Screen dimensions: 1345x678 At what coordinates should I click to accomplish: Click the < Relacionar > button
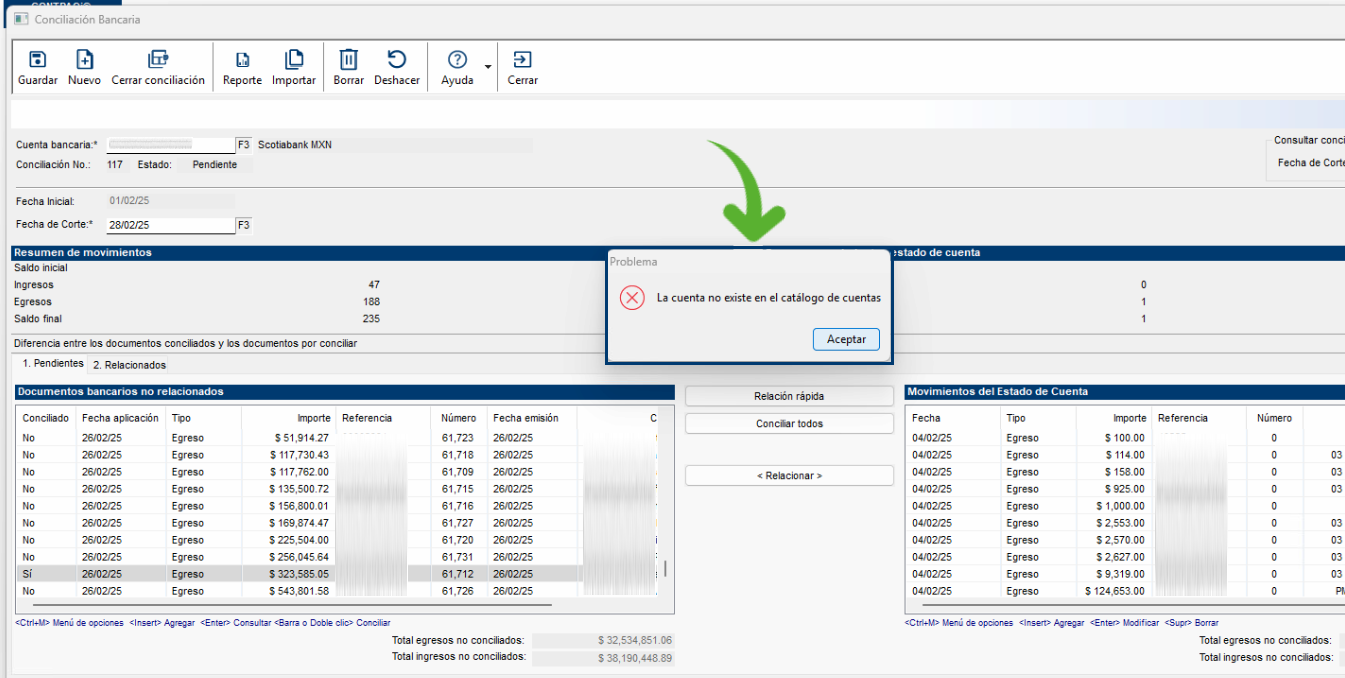[789, 476]
